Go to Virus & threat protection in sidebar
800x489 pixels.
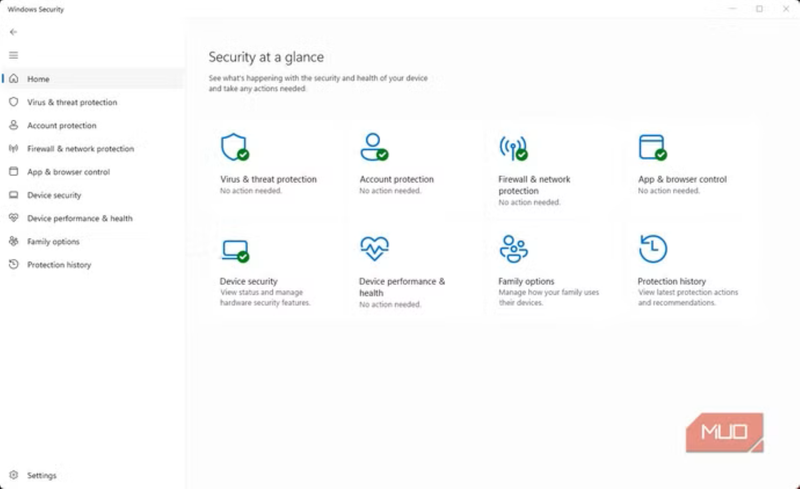93,102
